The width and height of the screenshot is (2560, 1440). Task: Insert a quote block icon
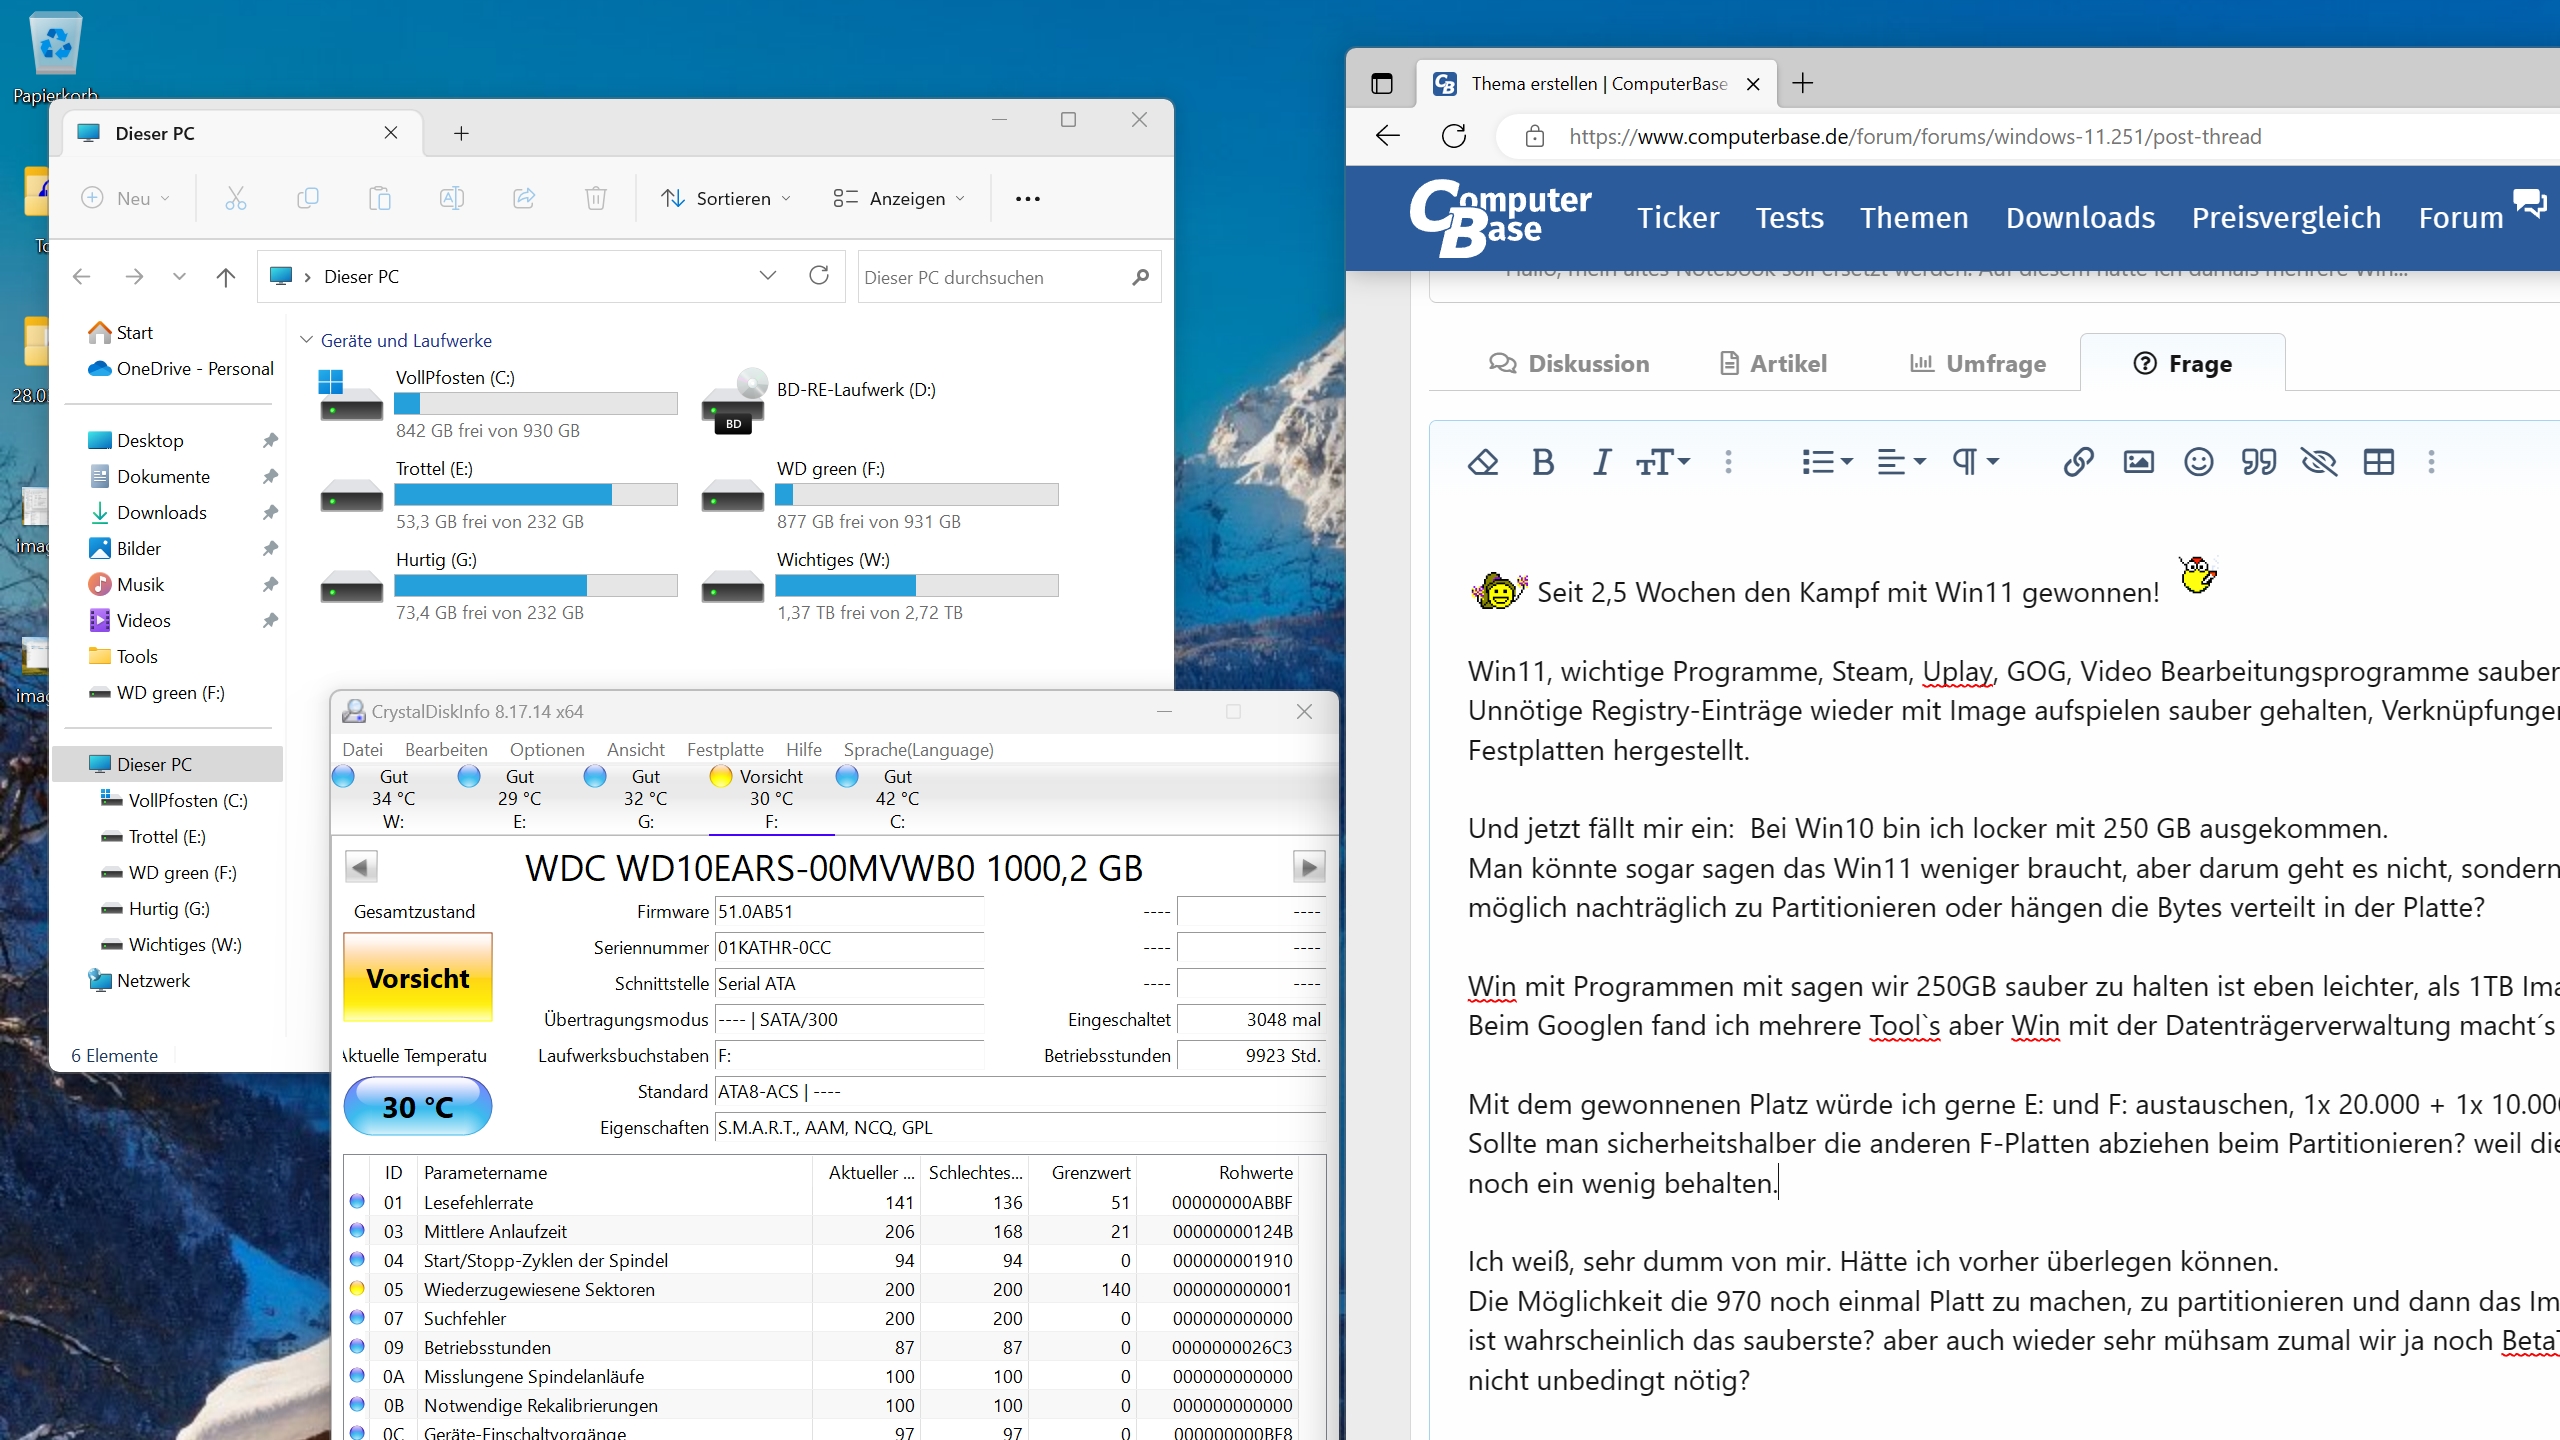[2258, 462]
